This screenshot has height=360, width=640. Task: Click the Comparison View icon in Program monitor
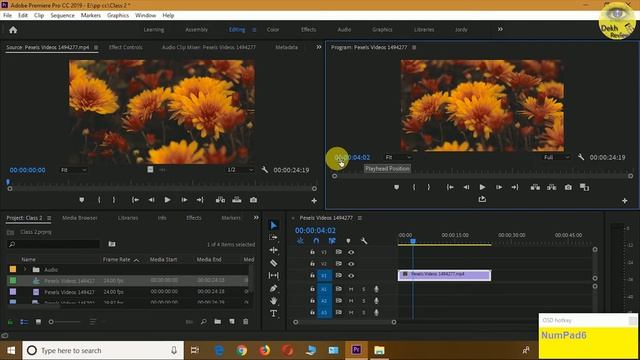click(584, 187)
